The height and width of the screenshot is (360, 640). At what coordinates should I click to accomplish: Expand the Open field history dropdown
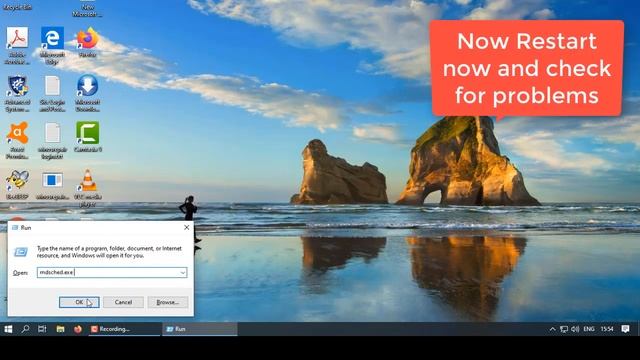pyautogui.click(x=182, y=272)
